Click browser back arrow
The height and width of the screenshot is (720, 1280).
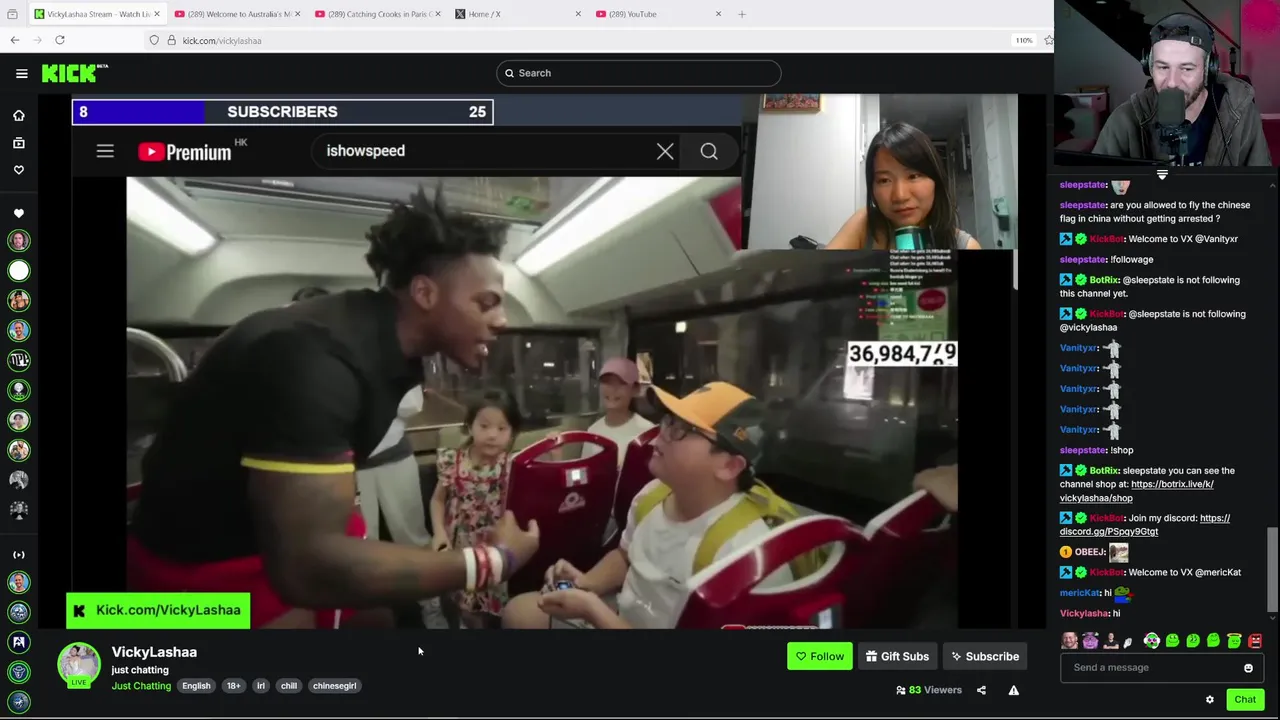14,40
